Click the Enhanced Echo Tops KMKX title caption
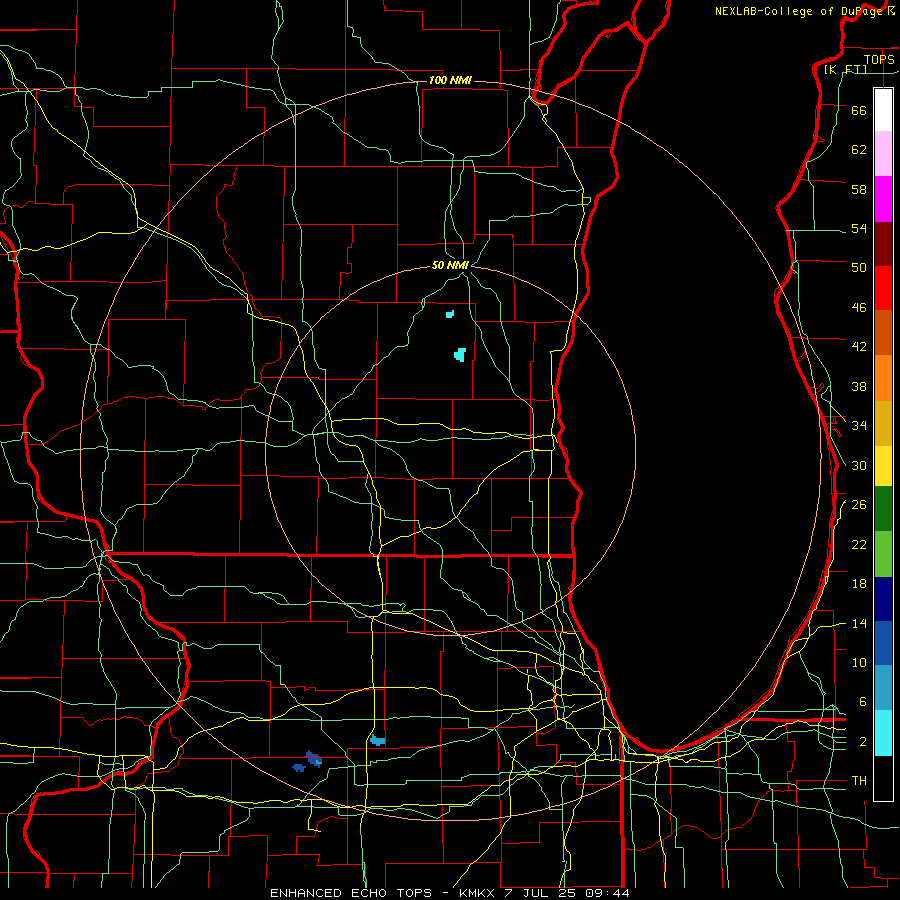 [449, 893]
